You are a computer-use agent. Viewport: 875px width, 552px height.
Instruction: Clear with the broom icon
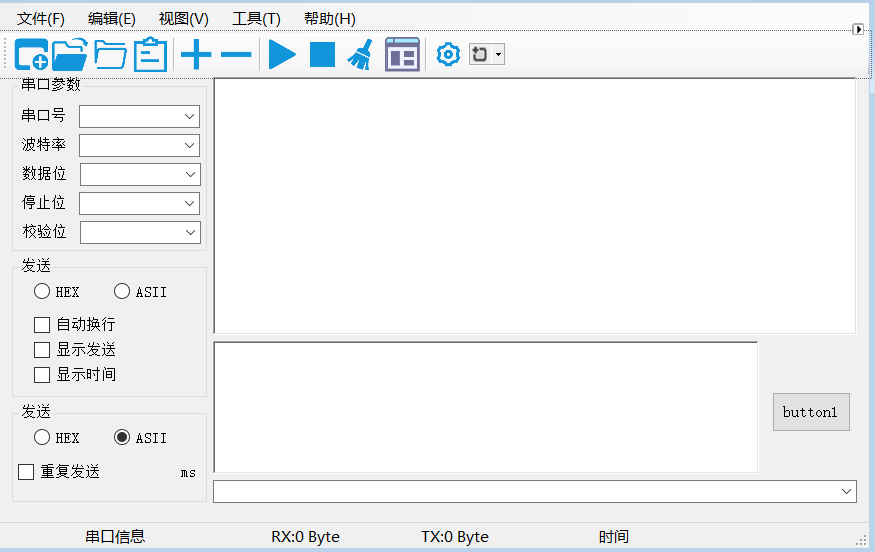tap(360, 55)
